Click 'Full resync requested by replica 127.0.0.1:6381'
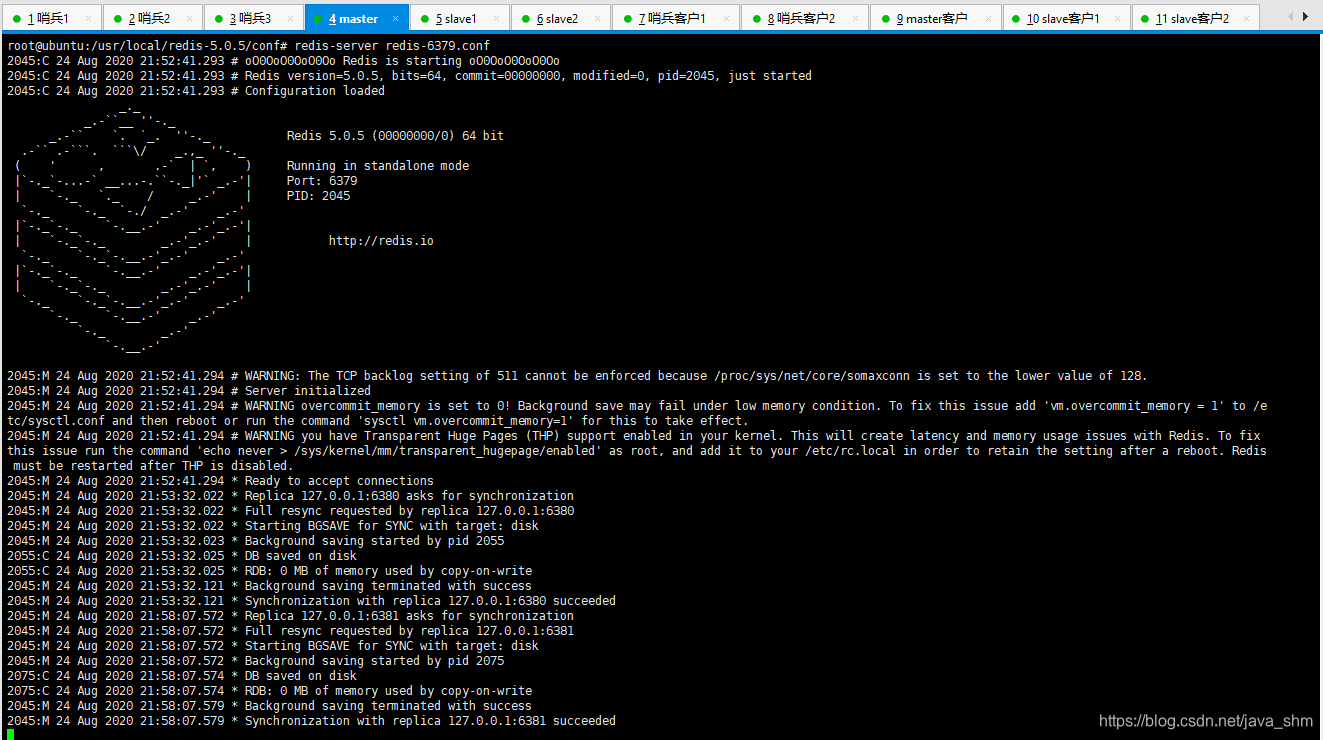 tap(290, 631)
